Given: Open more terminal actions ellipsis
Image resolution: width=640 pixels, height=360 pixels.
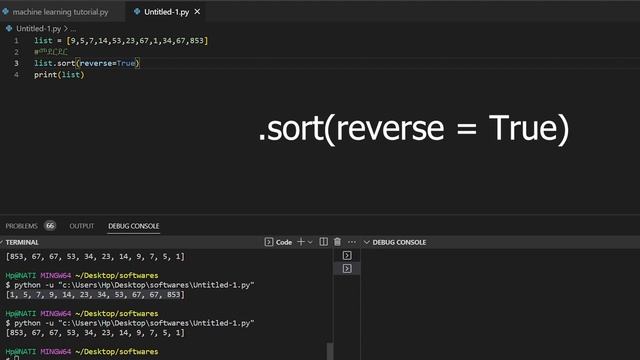Looking at the screenshot, I should 352,242.
